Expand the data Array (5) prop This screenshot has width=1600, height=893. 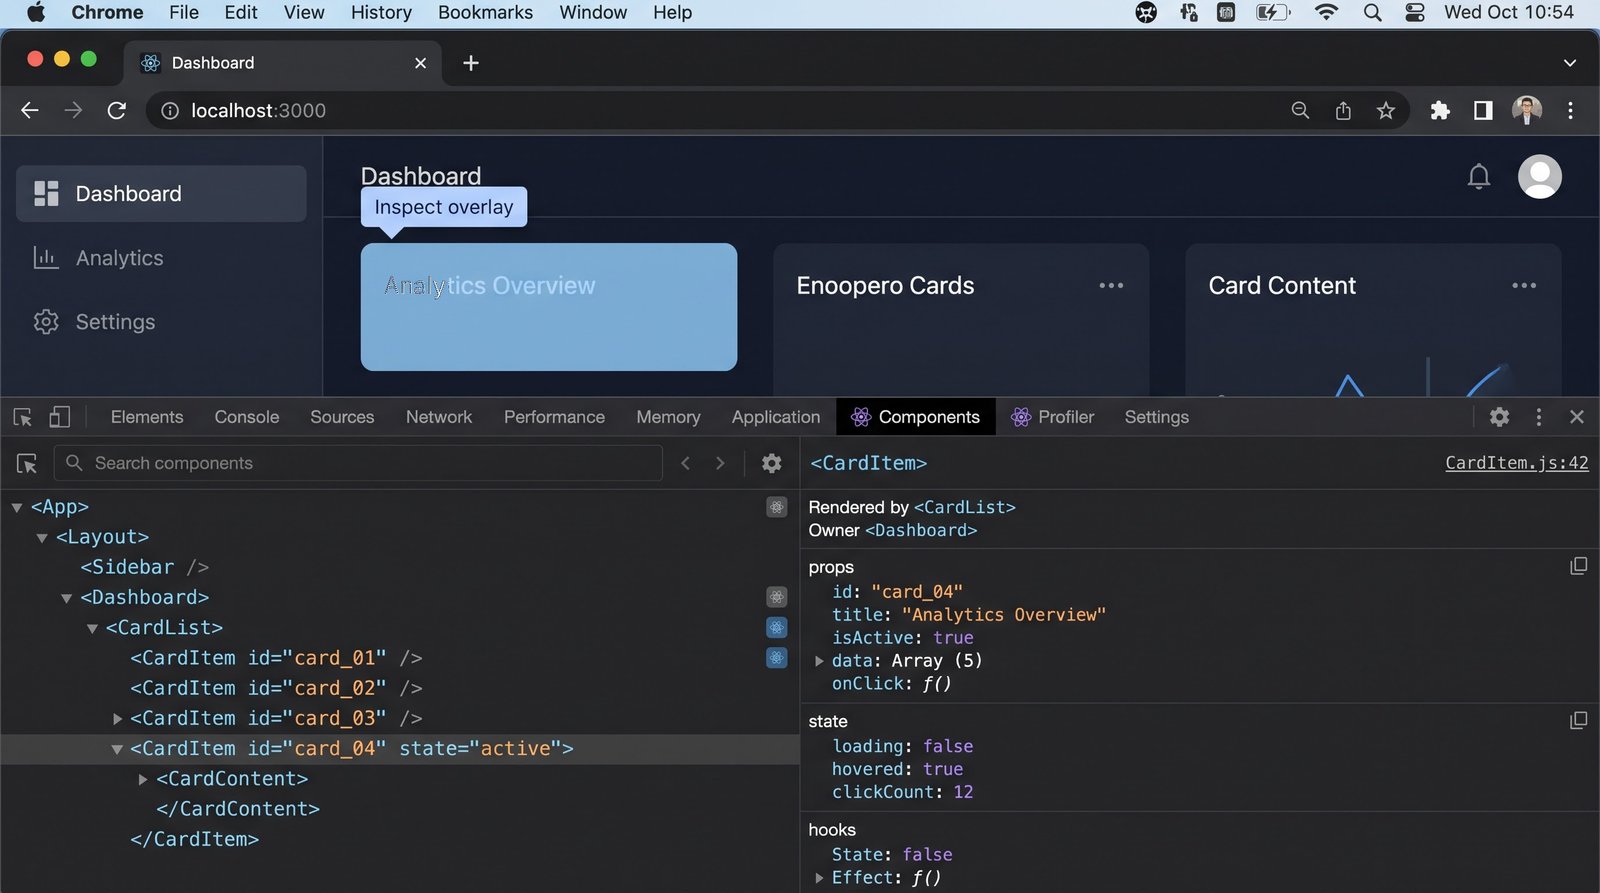[819, 661]
